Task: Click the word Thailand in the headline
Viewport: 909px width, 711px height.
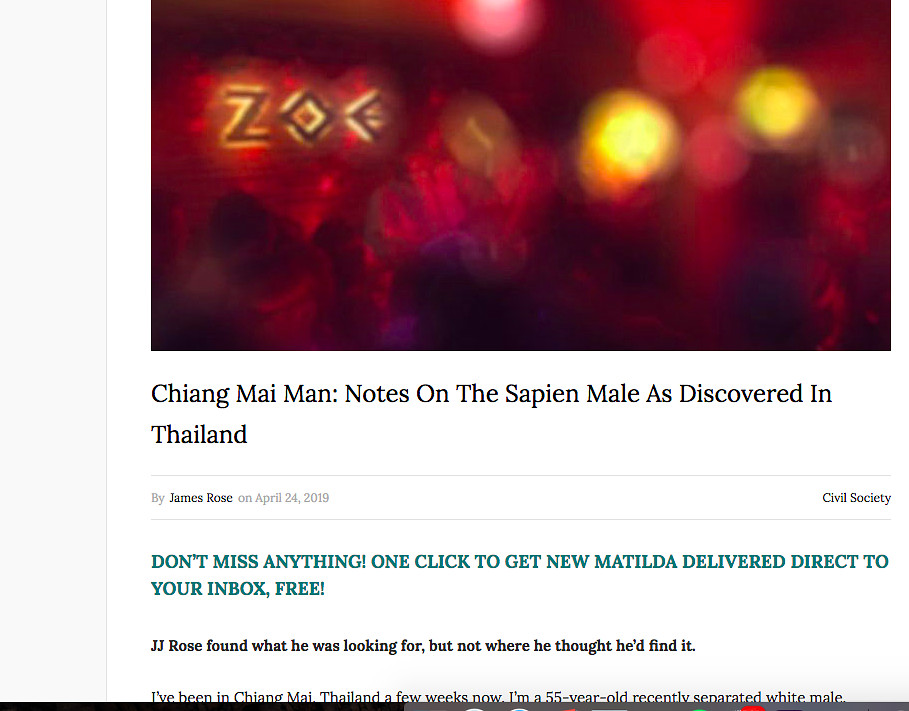Action: coord(199,435)
